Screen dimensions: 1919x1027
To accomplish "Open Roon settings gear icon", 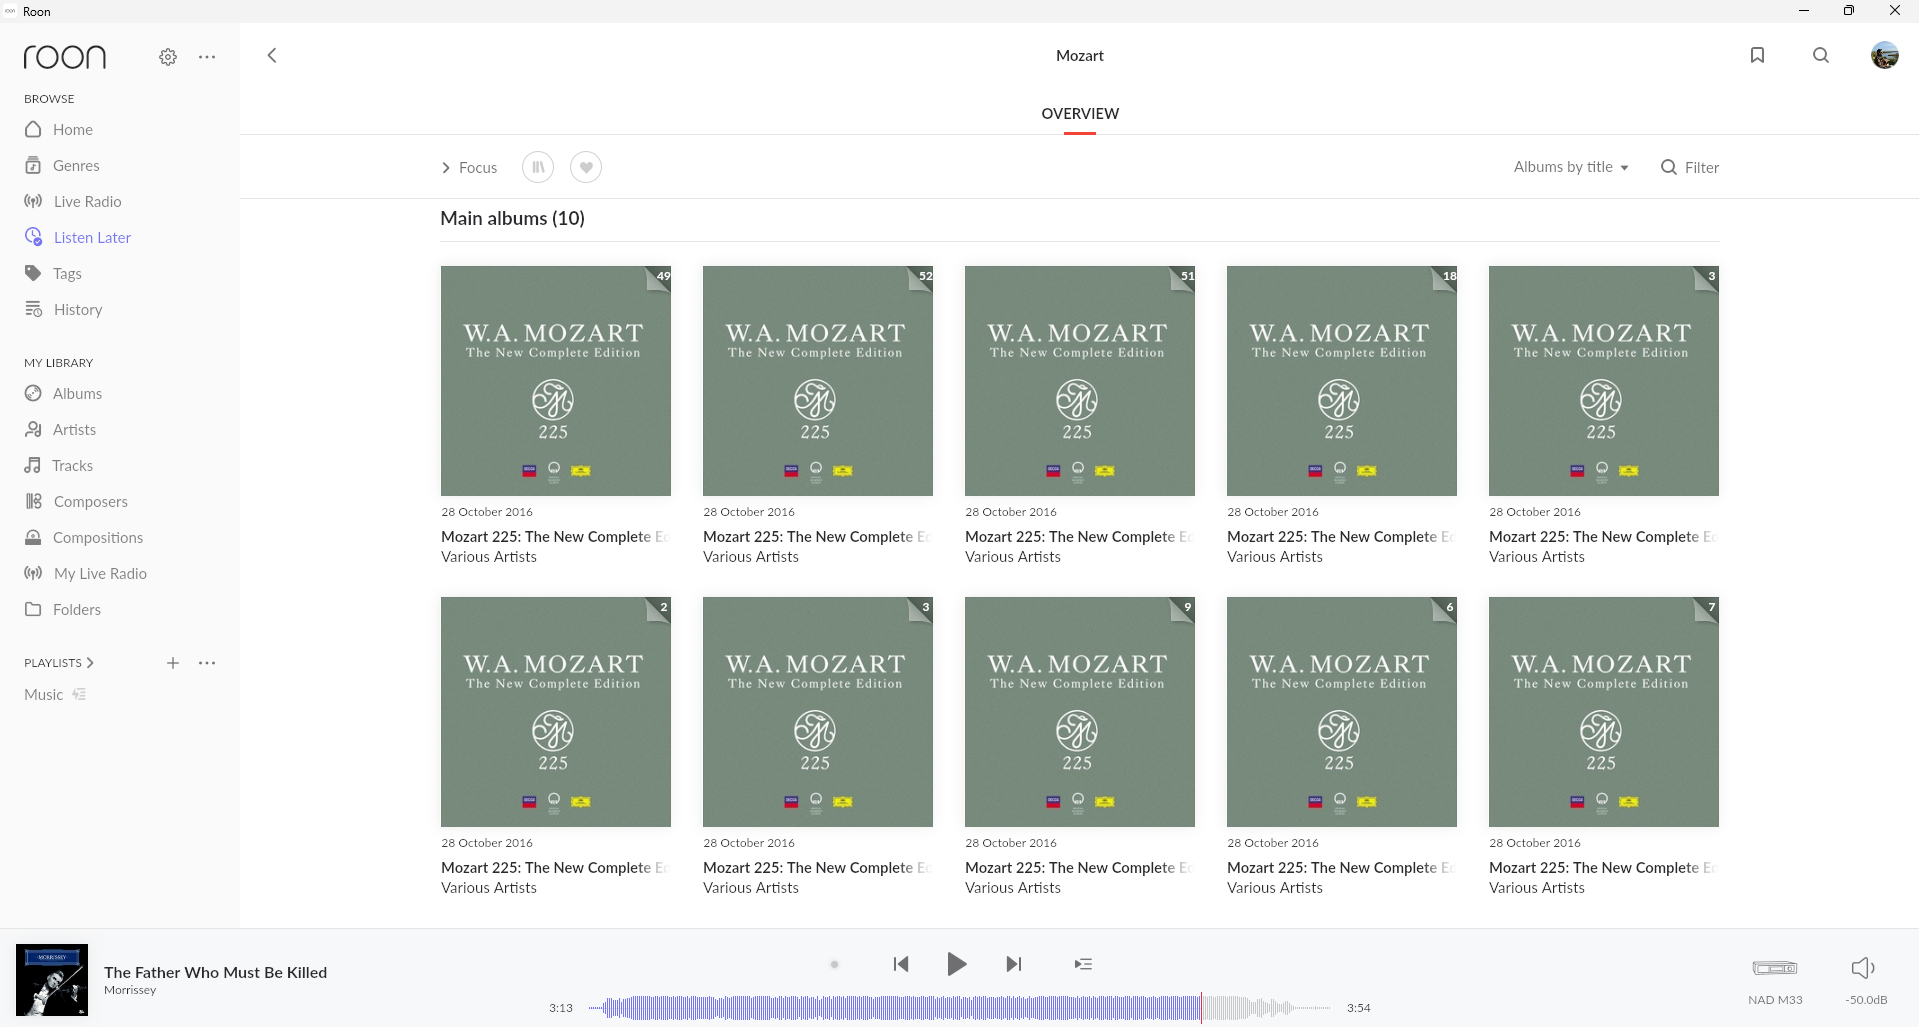I will pos(168,57).
